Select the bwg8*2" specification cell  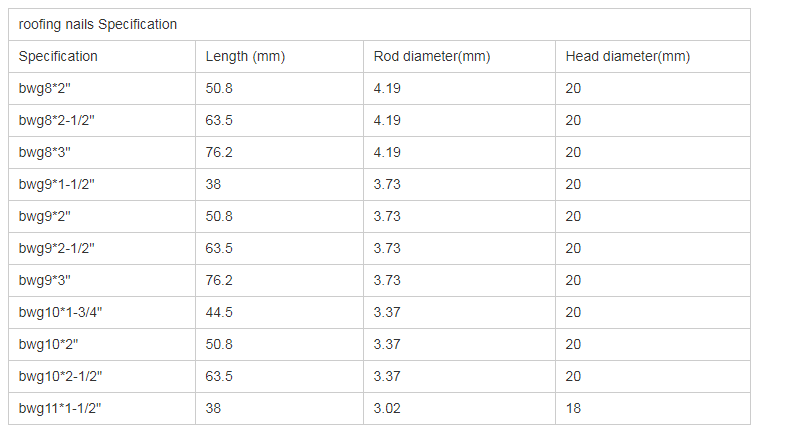(45, 88)
